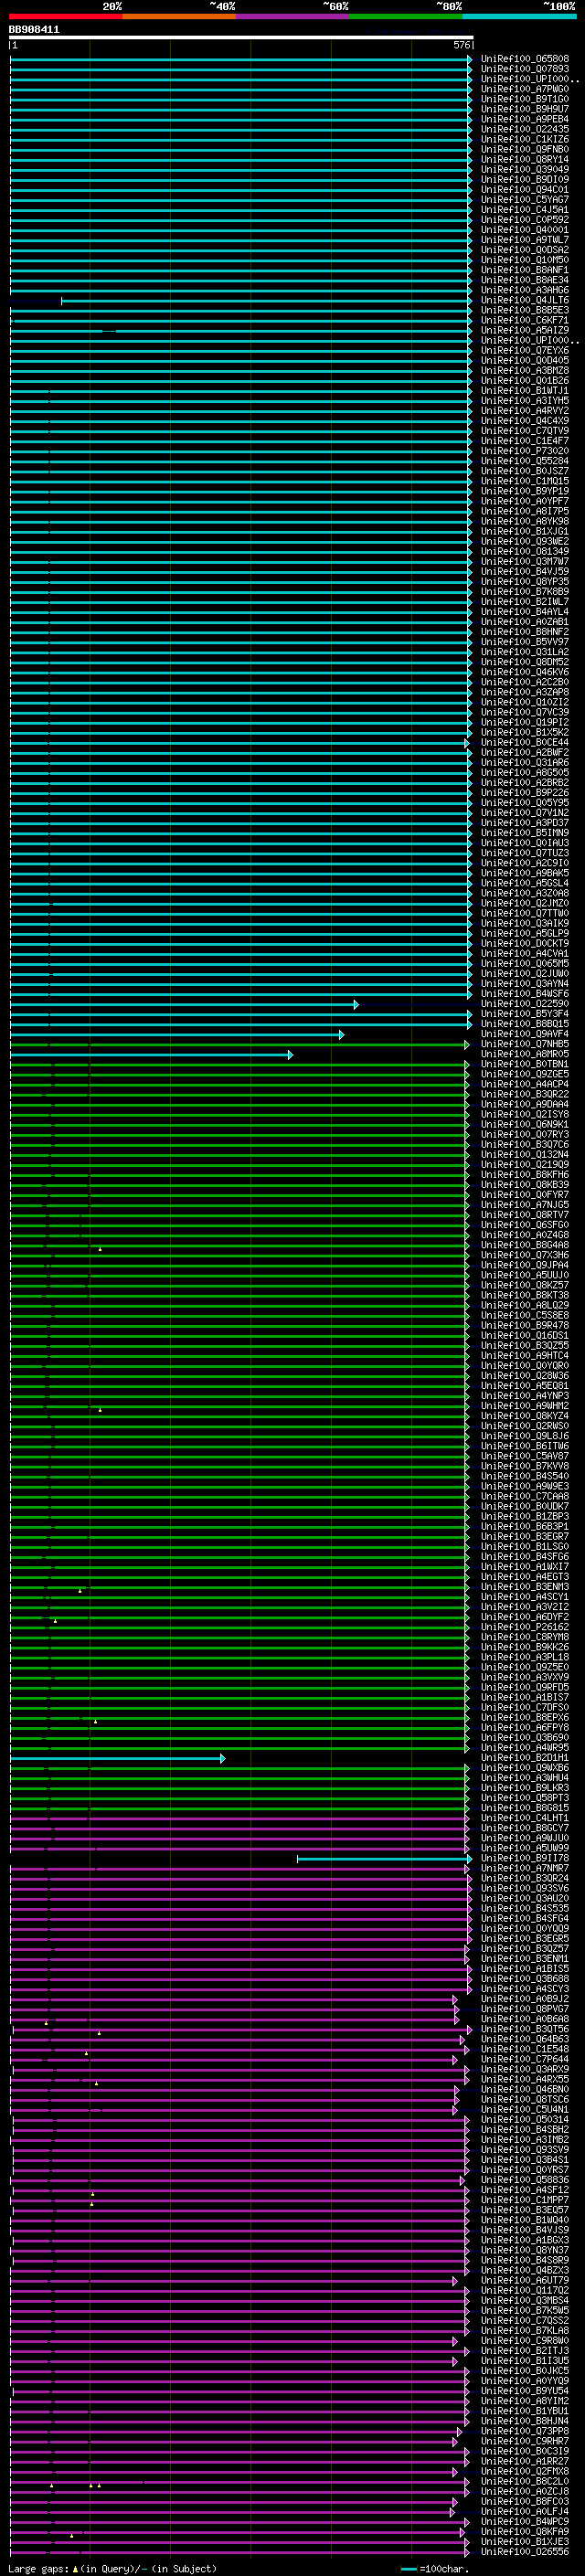Select the UniRef100_B3QR24 label
This screenshot has width=585, height=2576.
point(524,1878)
